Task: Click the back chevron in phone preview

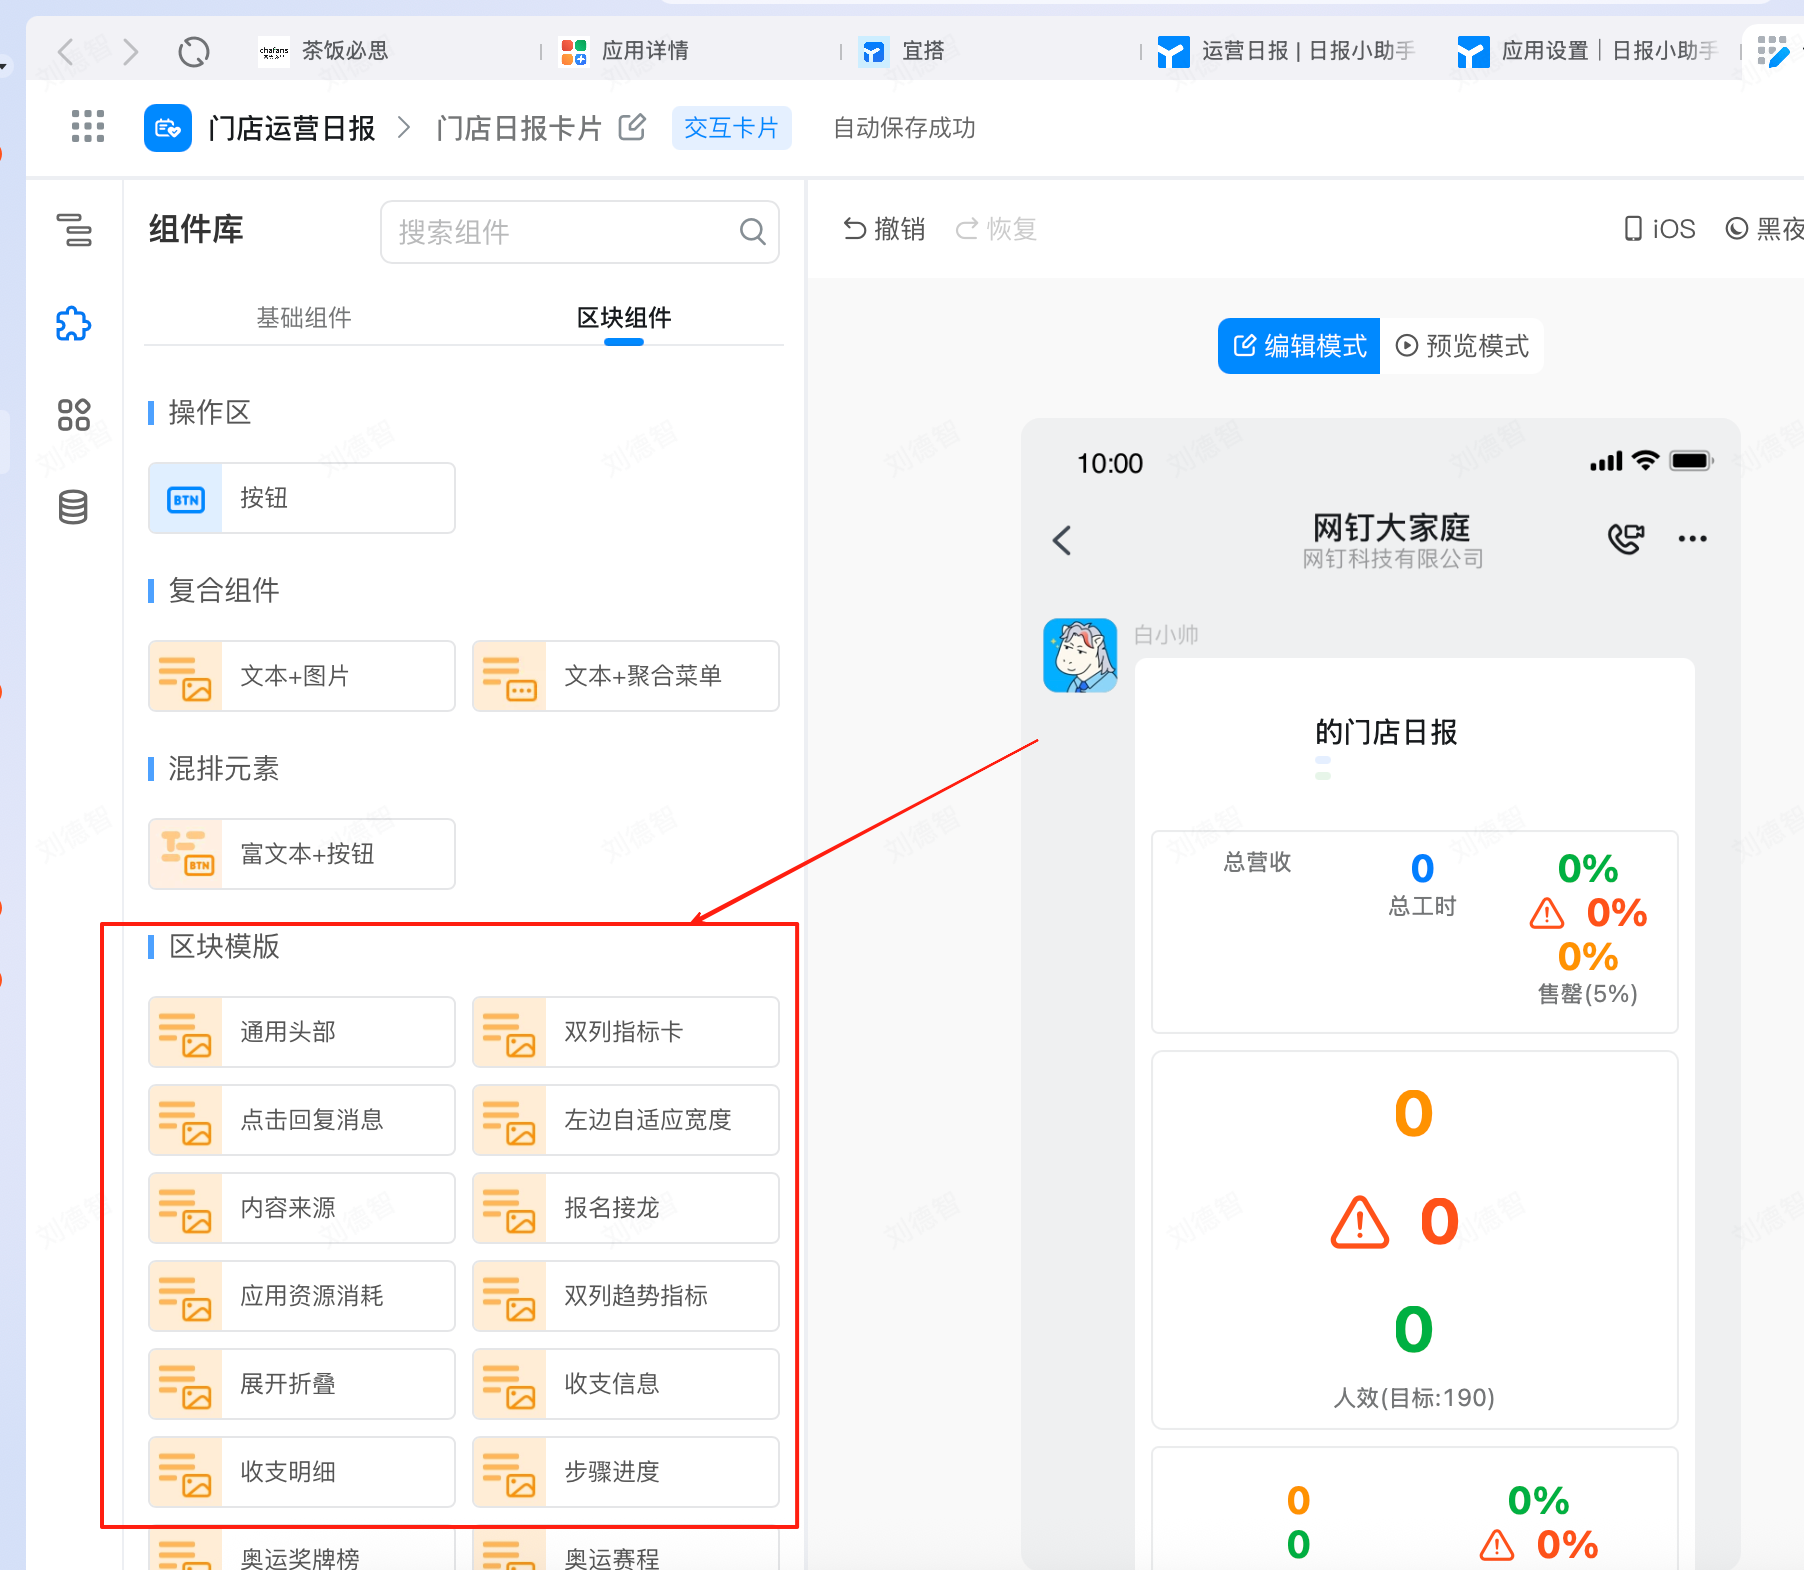Action: [1062, 540]
